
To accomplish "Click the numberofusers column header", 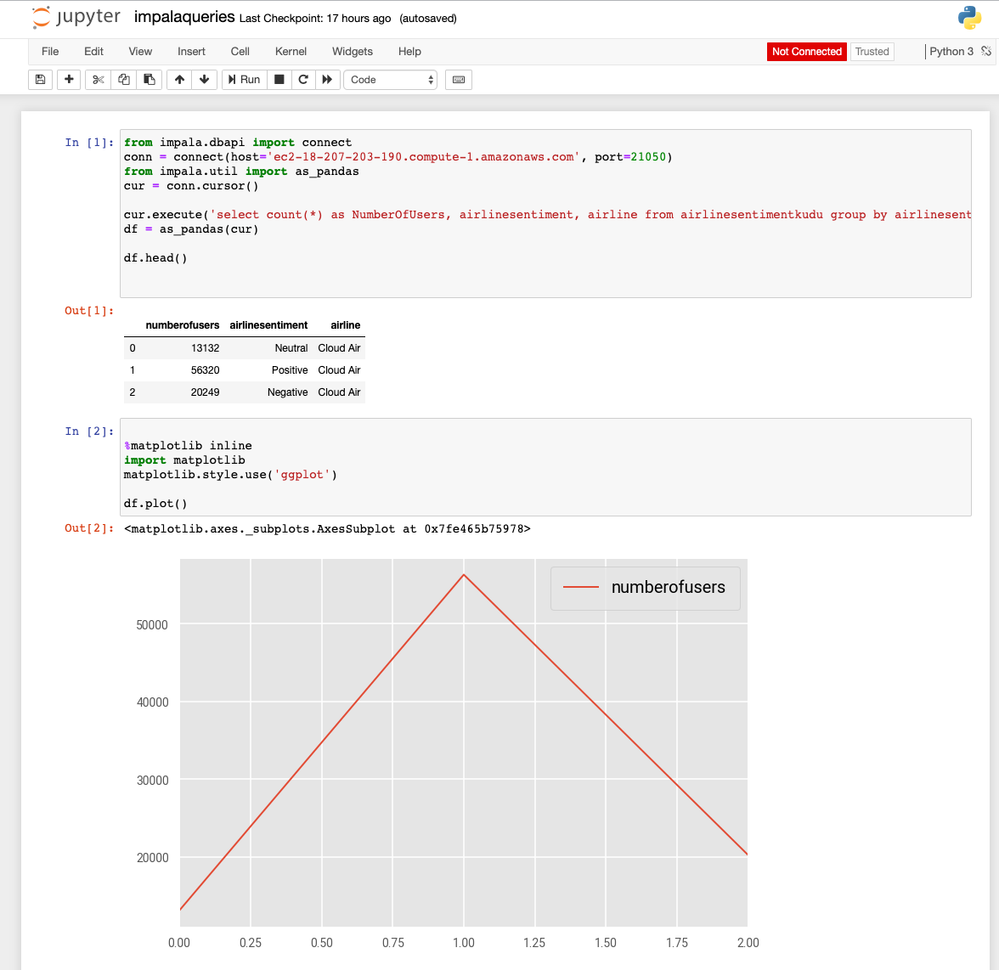I will click(x=182, y=325).
